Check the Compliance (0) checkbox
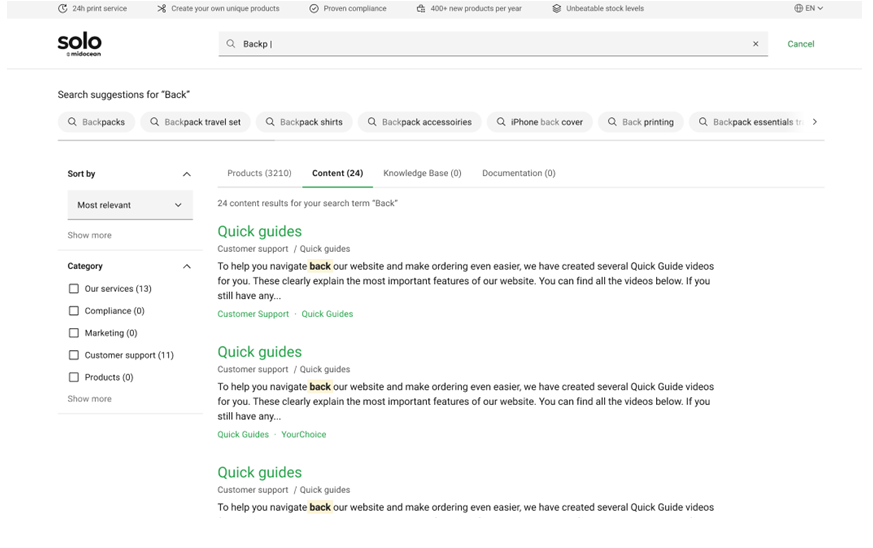This screenshot has height=548, width=873. (73, 311)
